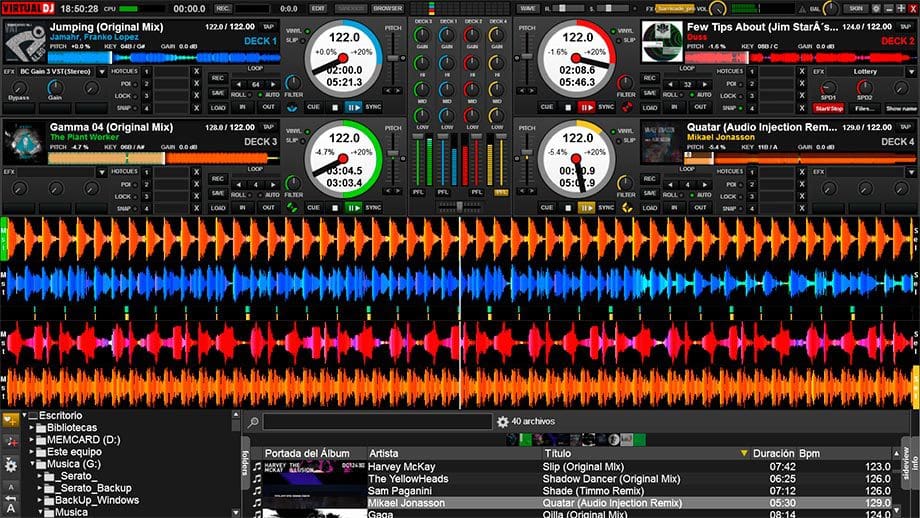The height and width of the screenshot is (518, 920).
Task: Open the BROWSER tab in top bar
Action: click(387, 9)
